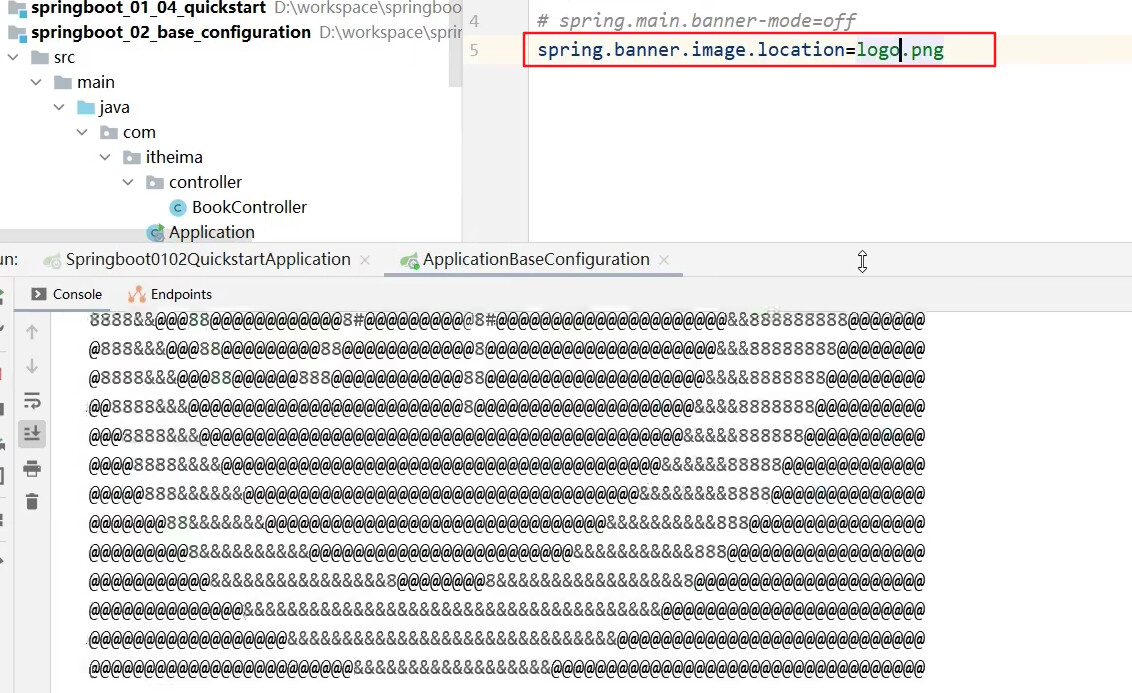The height and width of the screenshot is (693, 1132).
Task: Close the ApplicationBaseConfiguration run tab
Action: [664, 260]
